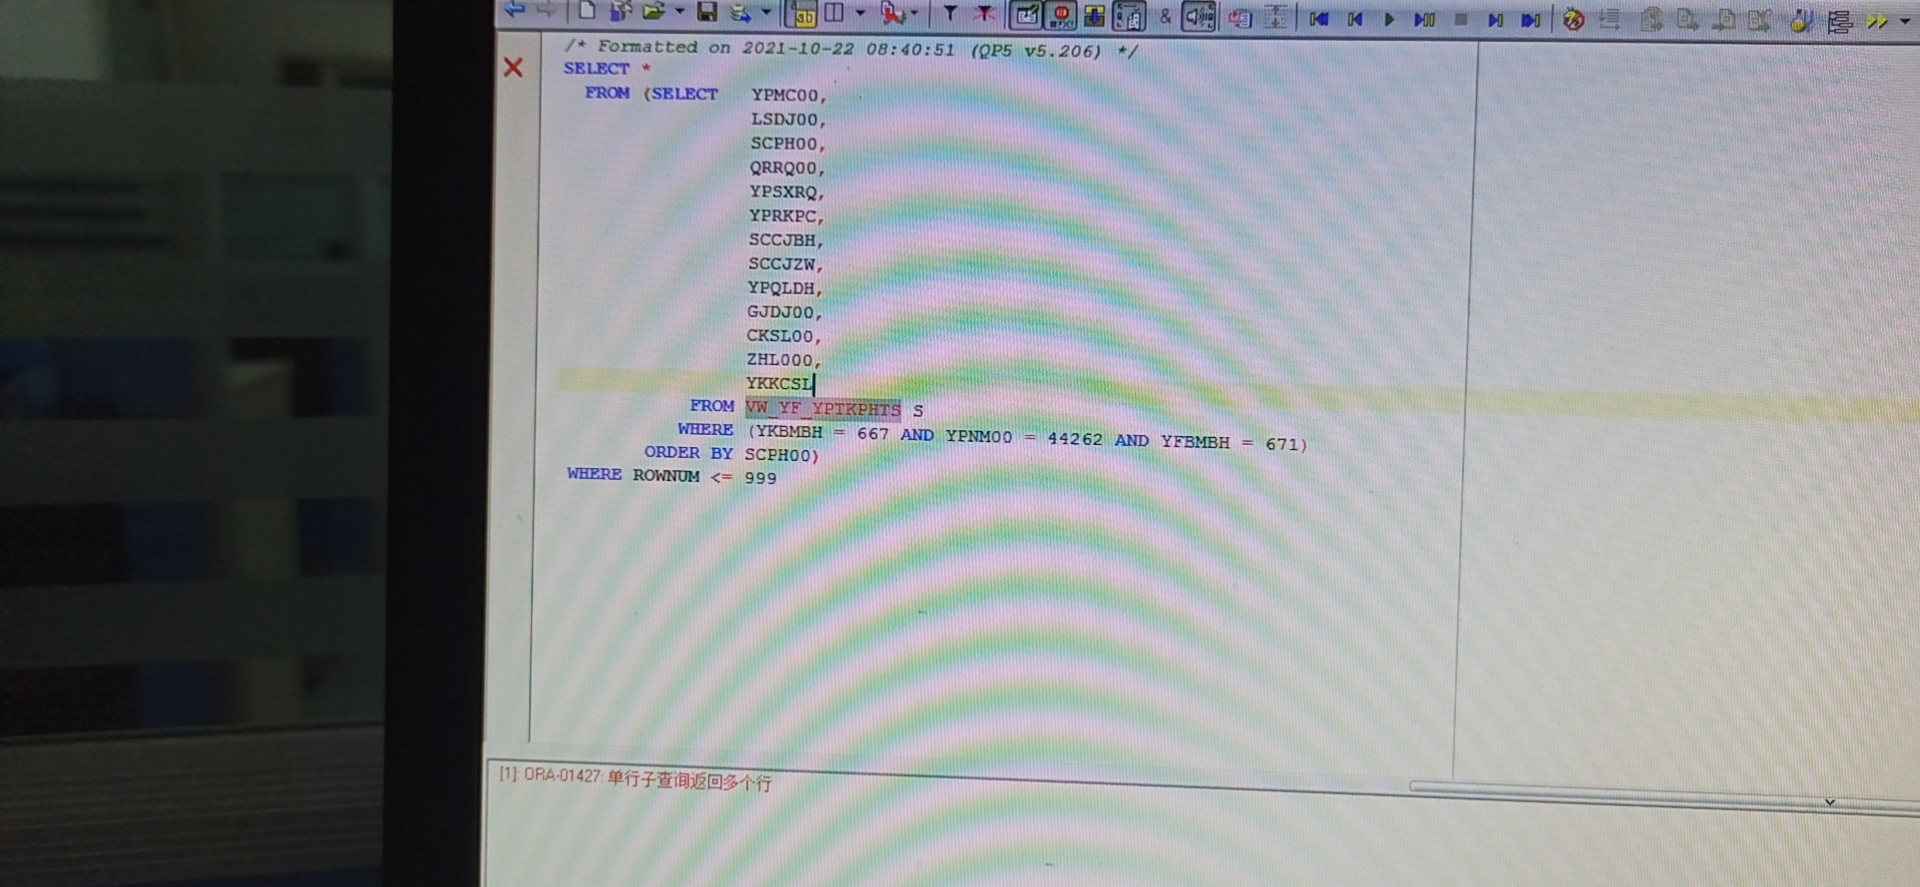Click the grey square stop button
1920x887 pixels.
click(1461, 20)
